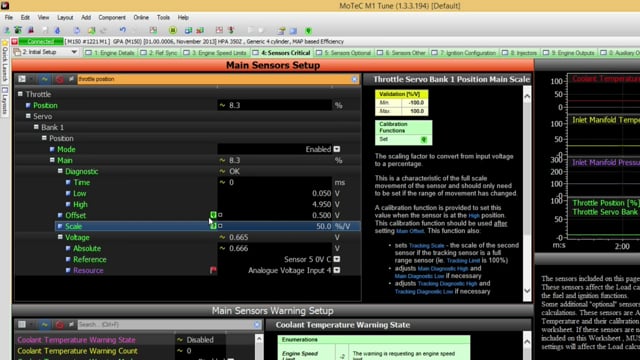Follow the Tracking Limit help link
The image size is (640, 360).
pos(463,260)
